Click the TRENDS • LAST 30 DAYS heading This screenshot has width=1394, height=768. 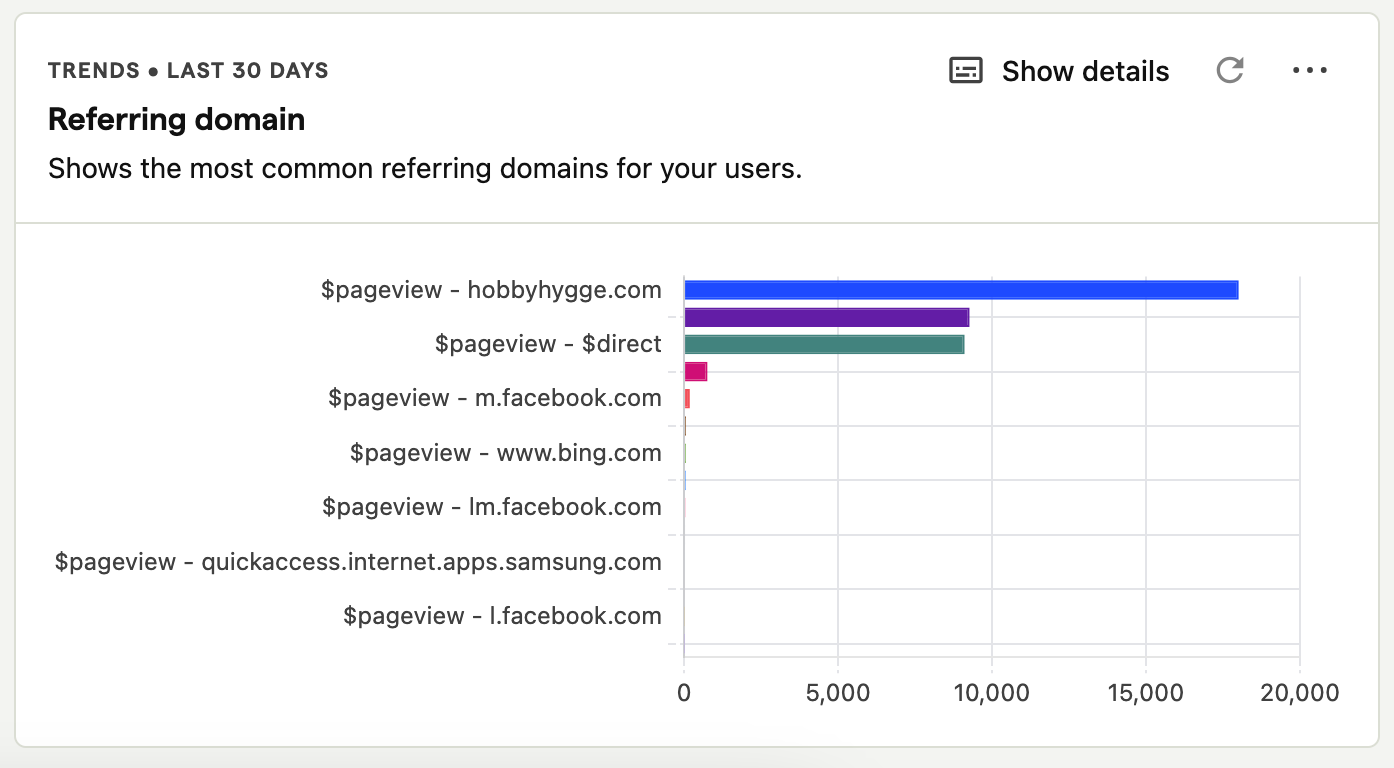188,70
